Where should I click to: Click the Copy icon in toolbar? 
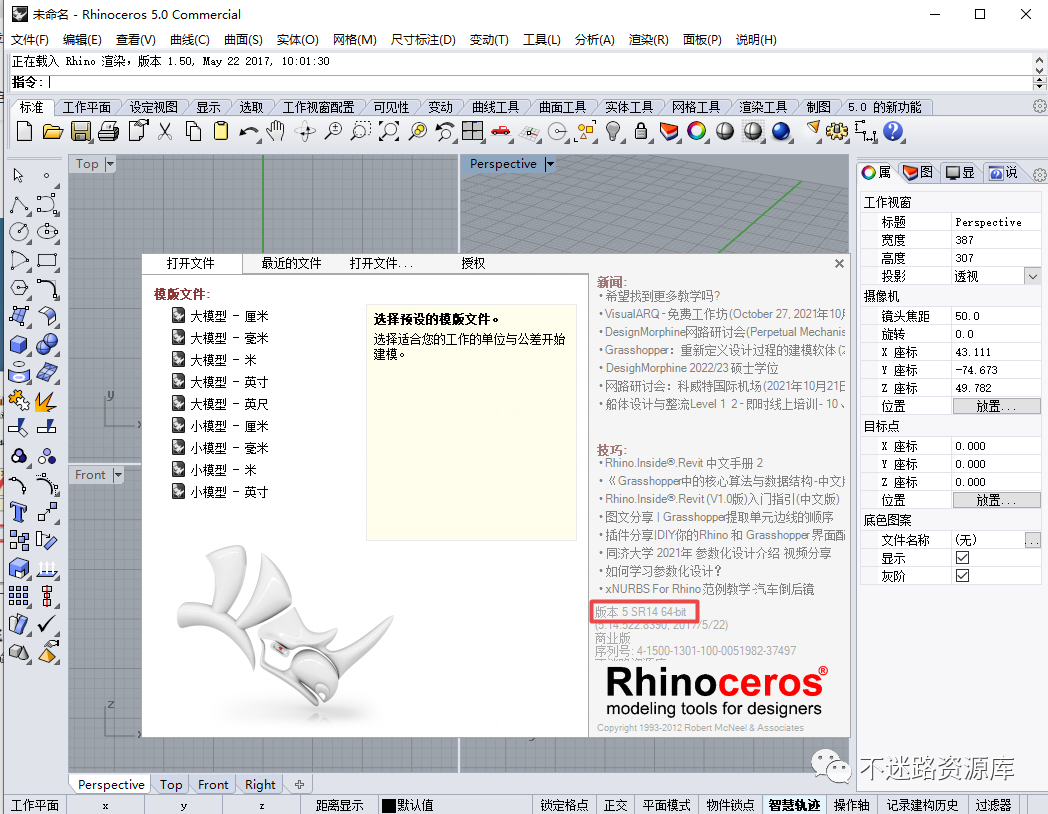(x=193, y=131)
